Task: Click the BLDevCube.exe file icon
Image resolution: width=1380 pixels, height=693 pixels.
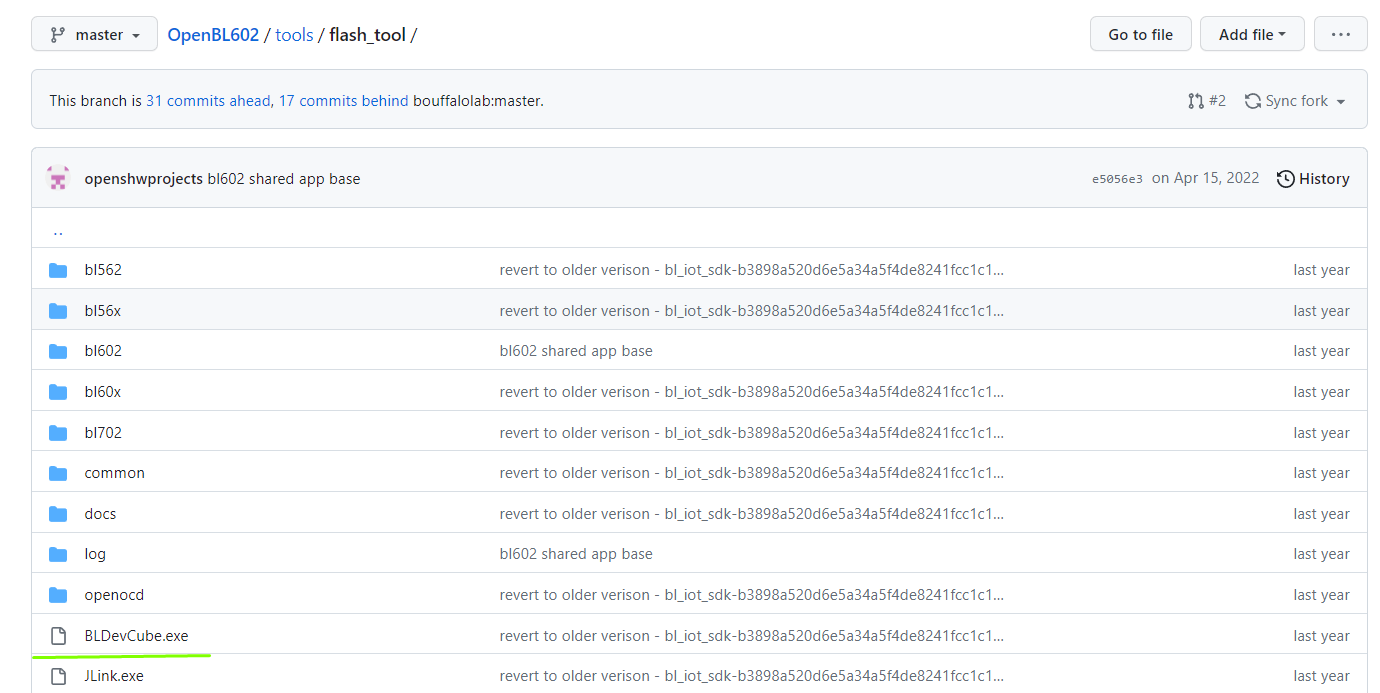Action: [x=58, y=636]
